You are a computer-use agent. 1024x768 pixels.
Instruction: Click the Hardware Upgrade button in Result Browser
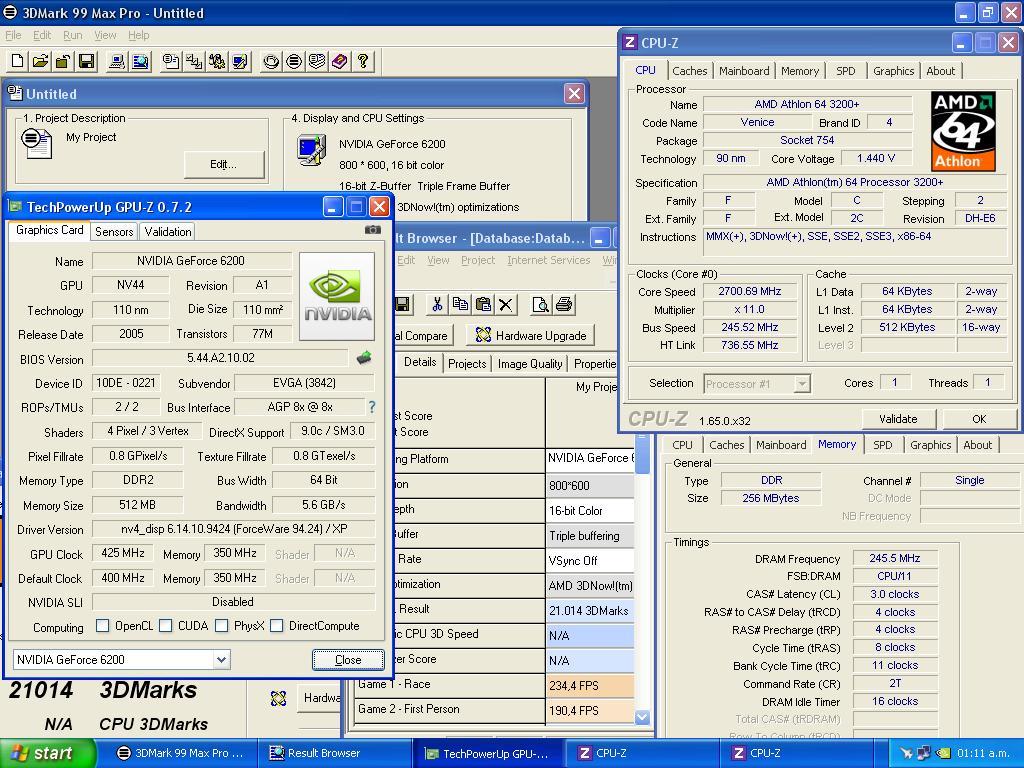click(530, 335)
